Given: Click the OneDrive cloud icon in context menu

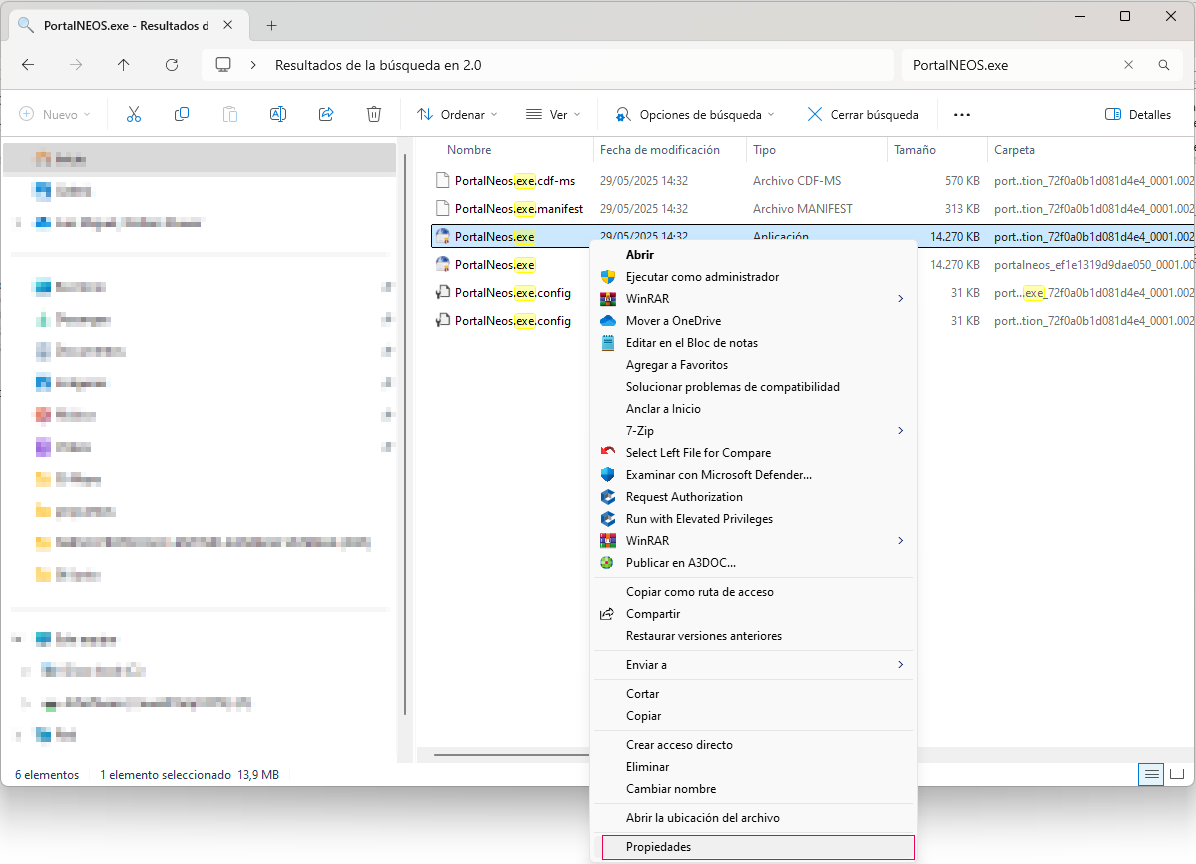Looking at the screenshot, I should 608,321.
